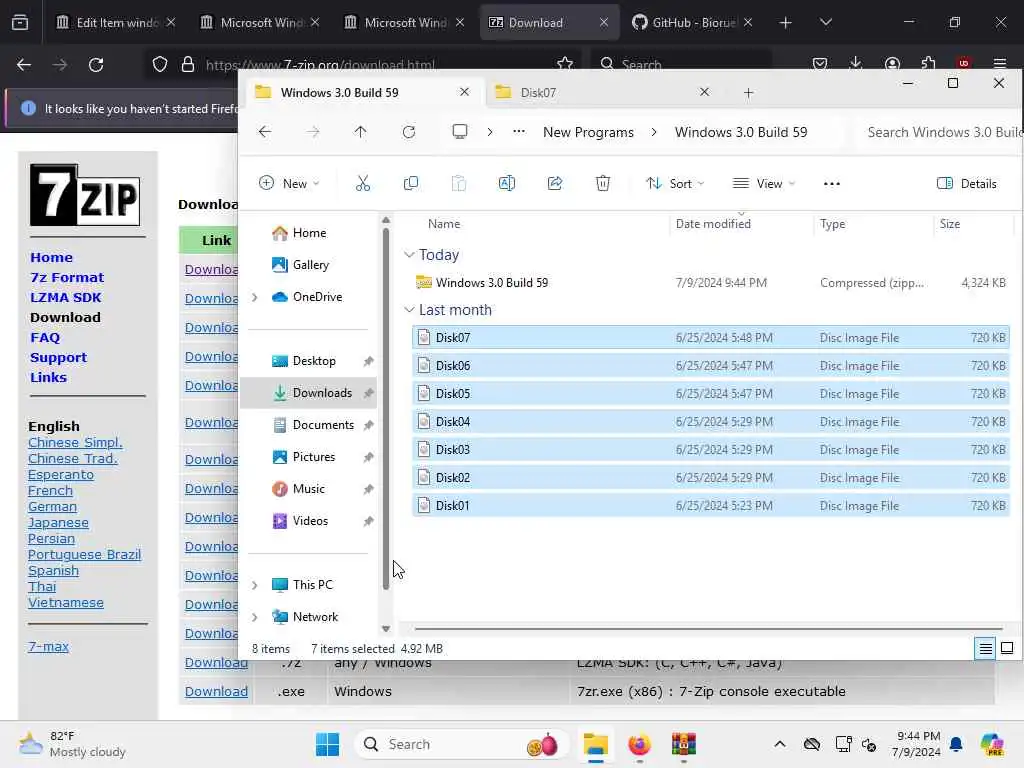Switch to details list view in status bar
The height and width of the screenshot is (768, 1024).
pos(985,648)
